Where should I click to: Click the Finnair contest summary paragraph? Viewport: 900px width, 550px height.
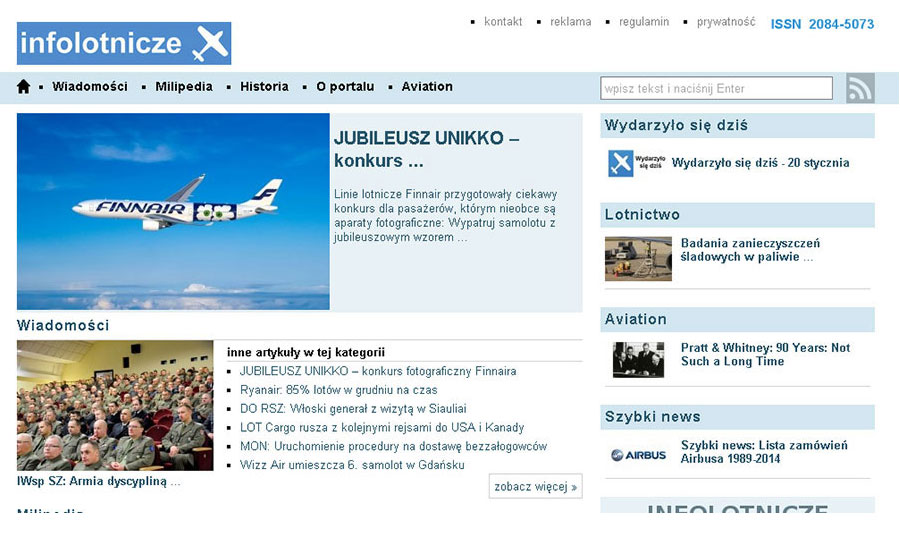click(445, 216)
